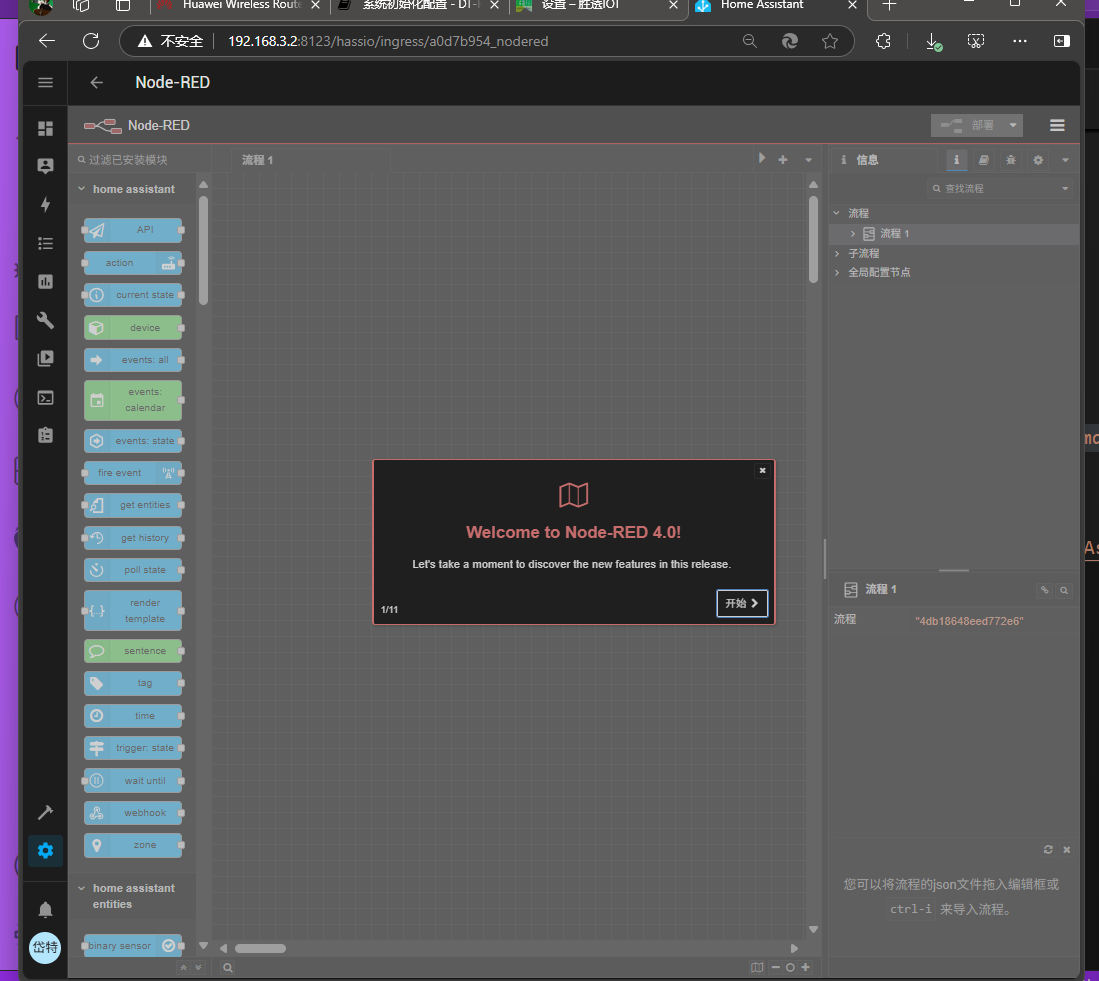1099x981 pixels.
Task: Click the 过滤已安装模块 palette filter field
Action: 140,160
